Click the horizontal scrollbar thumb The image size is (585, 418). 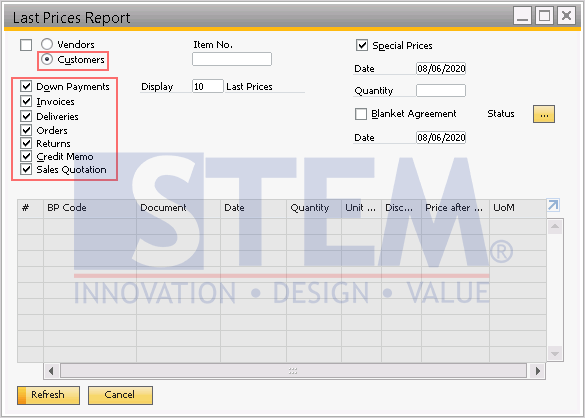tap(293, 371)
